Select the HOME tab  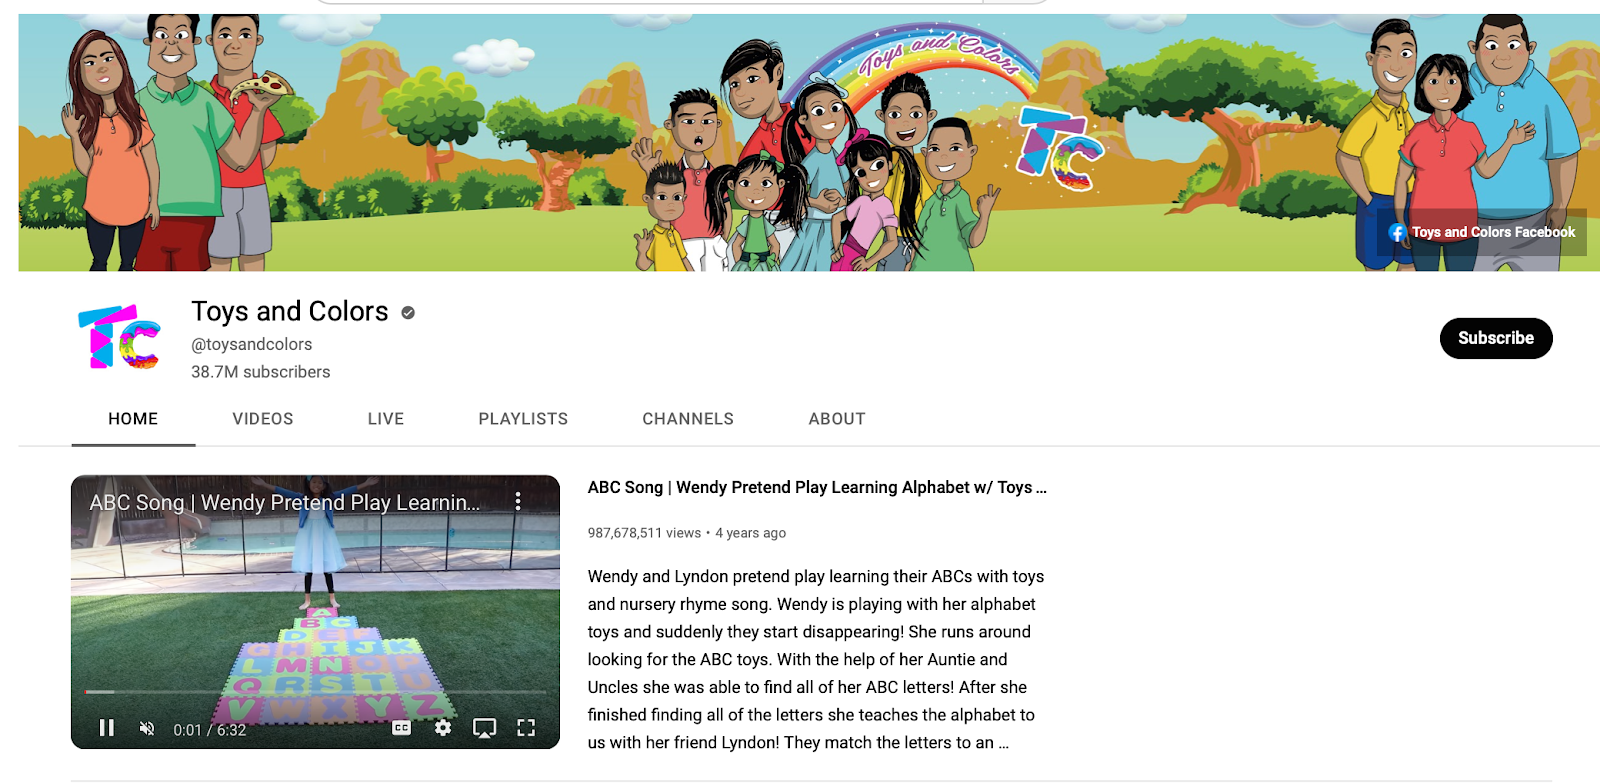(133, 419)
